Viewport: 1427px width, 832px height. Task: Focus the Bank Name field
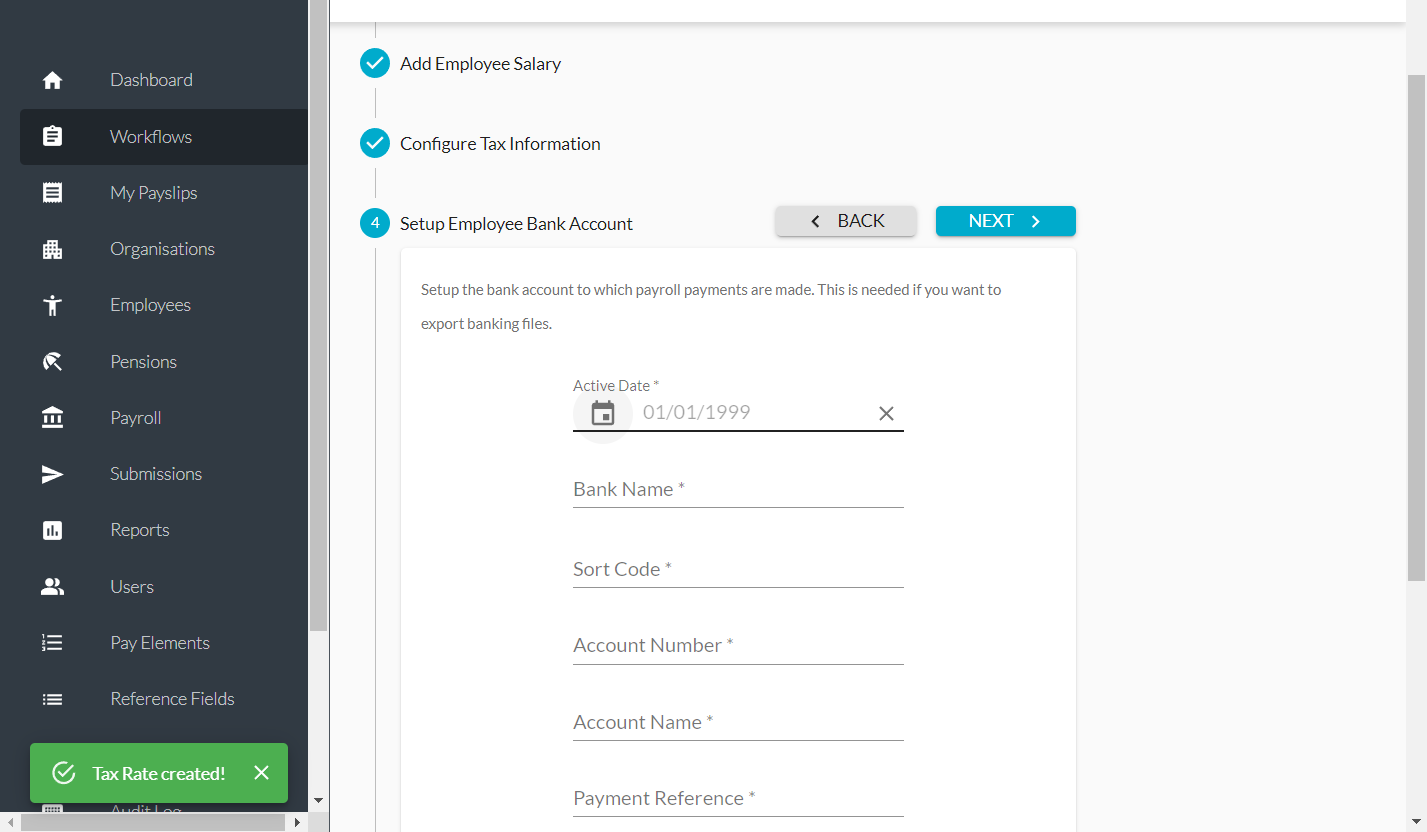(738, 489)
